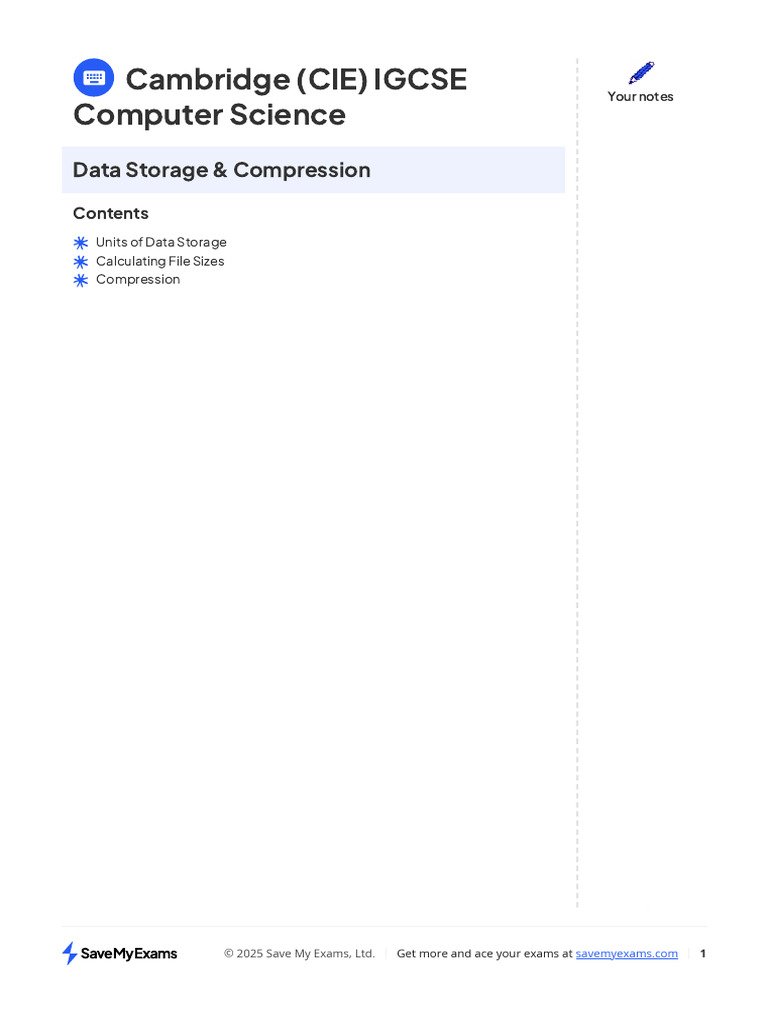The height and width of the screenshot is (1024, 768).
Task: Click the asterisk bullet beside Compression
Action: [81, 280]
